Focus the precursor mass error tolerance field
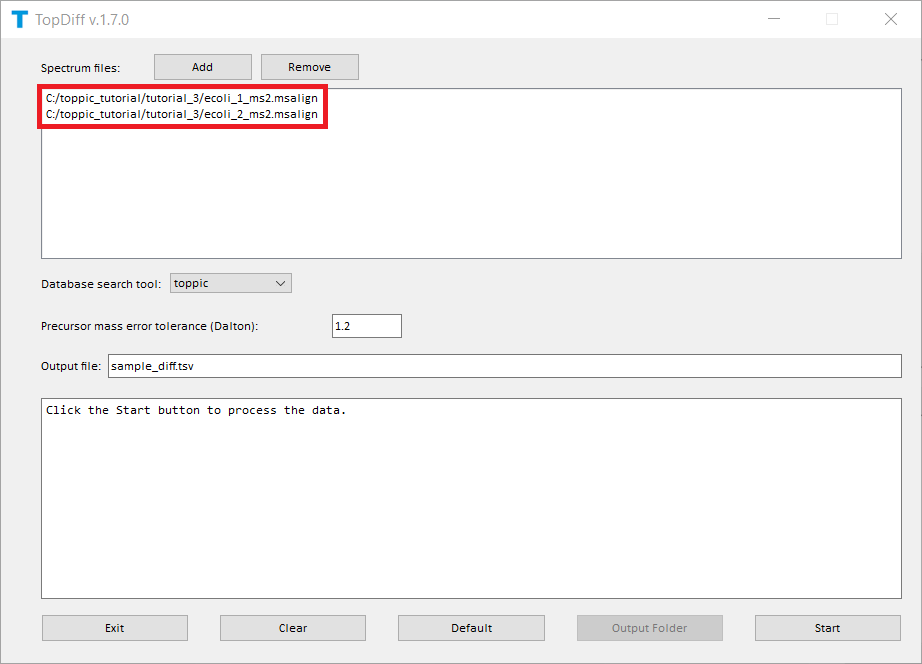 (x=366, y=326)
